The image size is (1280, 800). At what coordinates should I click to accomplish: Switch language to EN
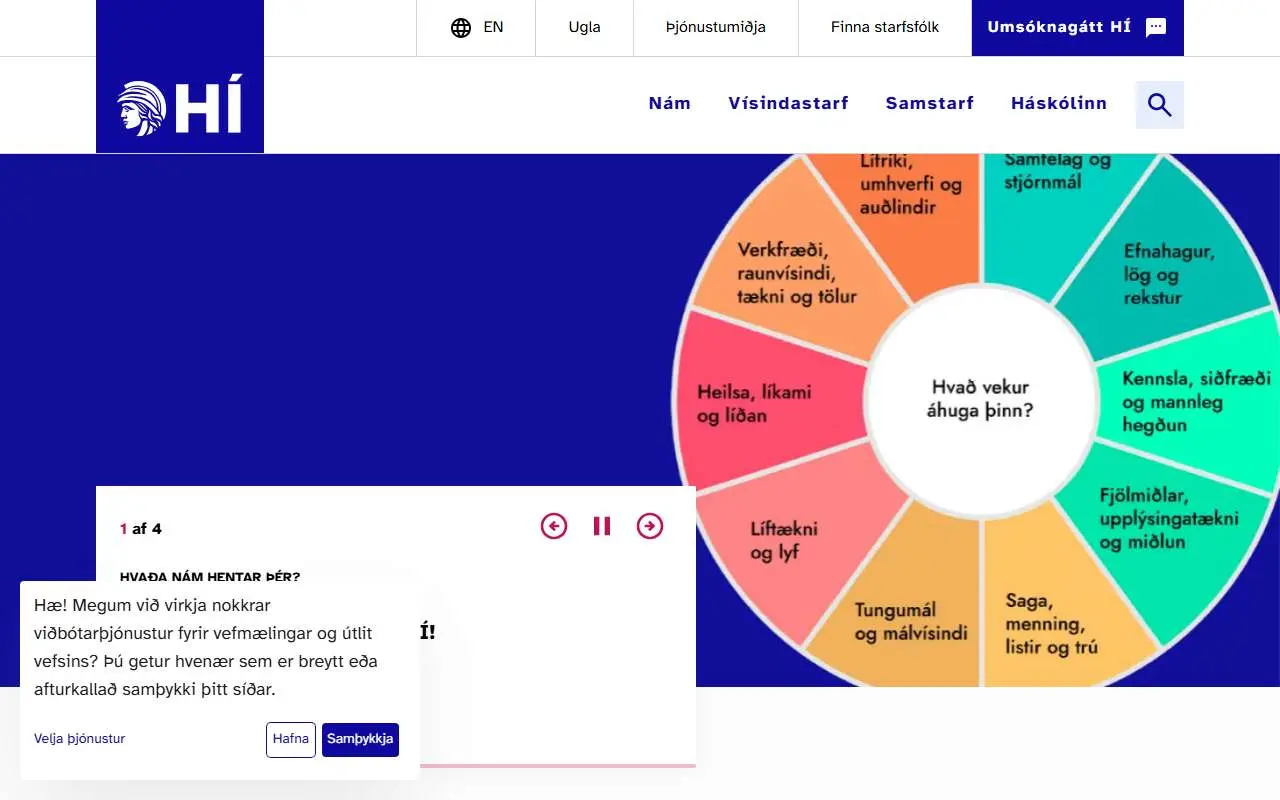494,28
